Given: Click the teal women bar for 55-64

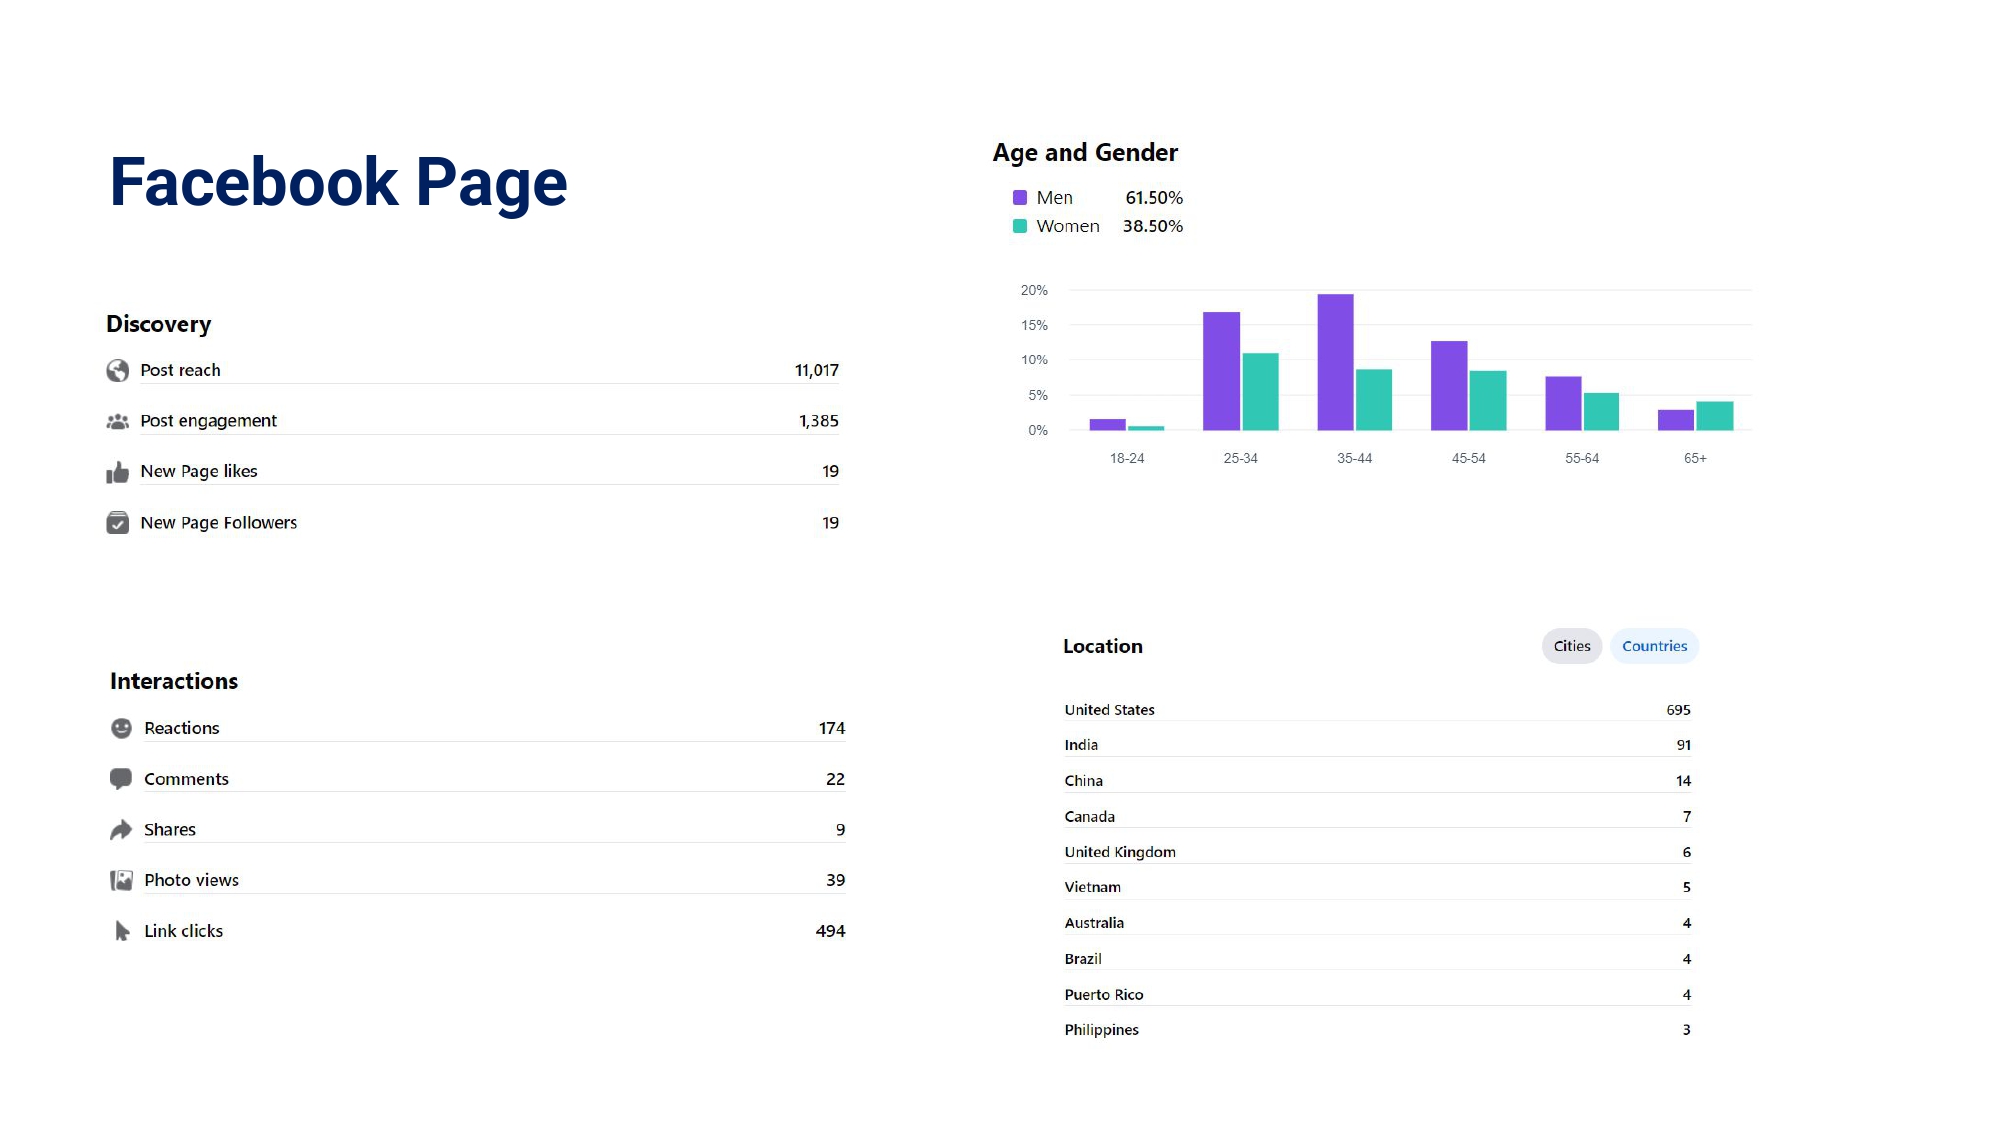Looking at the screenshot, I should pyautogui.click(x=1601, y=412).
